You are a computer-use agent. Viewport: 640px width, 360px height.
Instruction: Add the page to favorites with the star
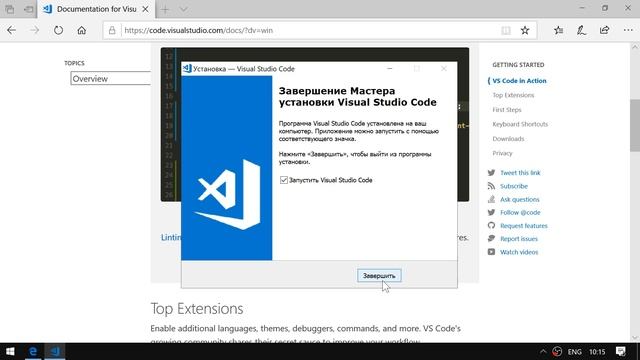pos(525,30)
